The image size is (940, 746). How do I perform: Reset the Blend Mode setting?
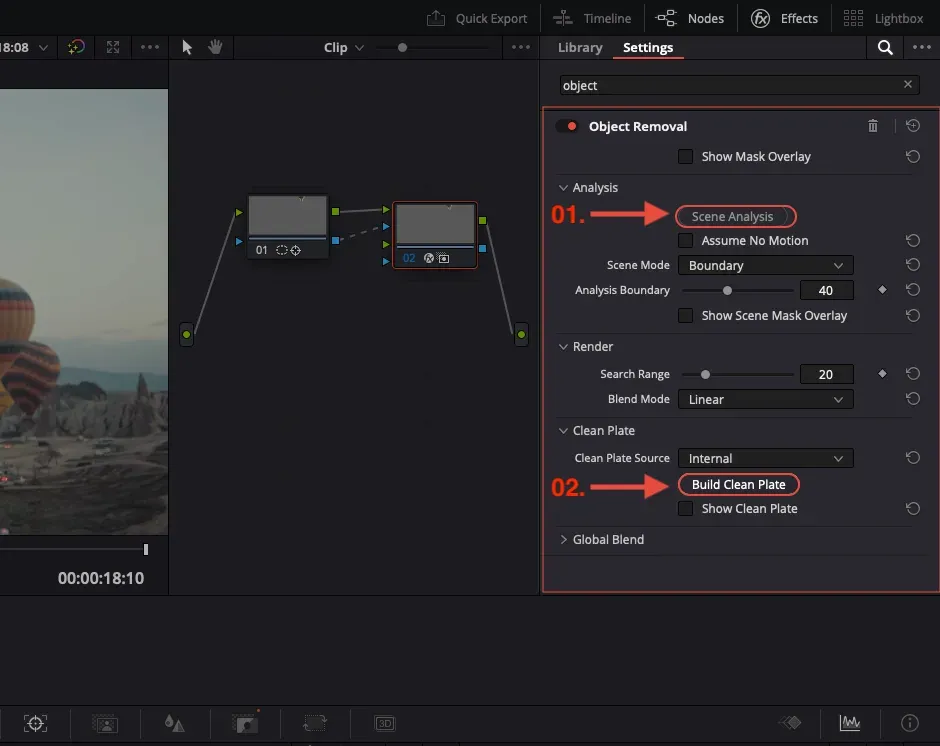(912, 399)
